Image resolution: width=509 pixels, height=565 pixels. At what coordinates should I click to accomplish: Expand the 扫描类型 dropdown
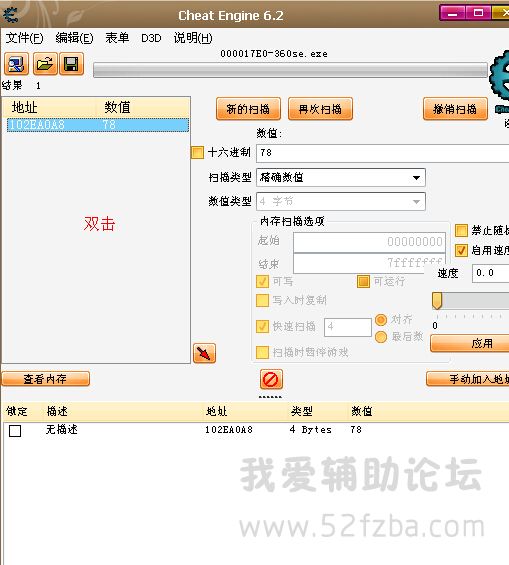(x=341, y=178)
